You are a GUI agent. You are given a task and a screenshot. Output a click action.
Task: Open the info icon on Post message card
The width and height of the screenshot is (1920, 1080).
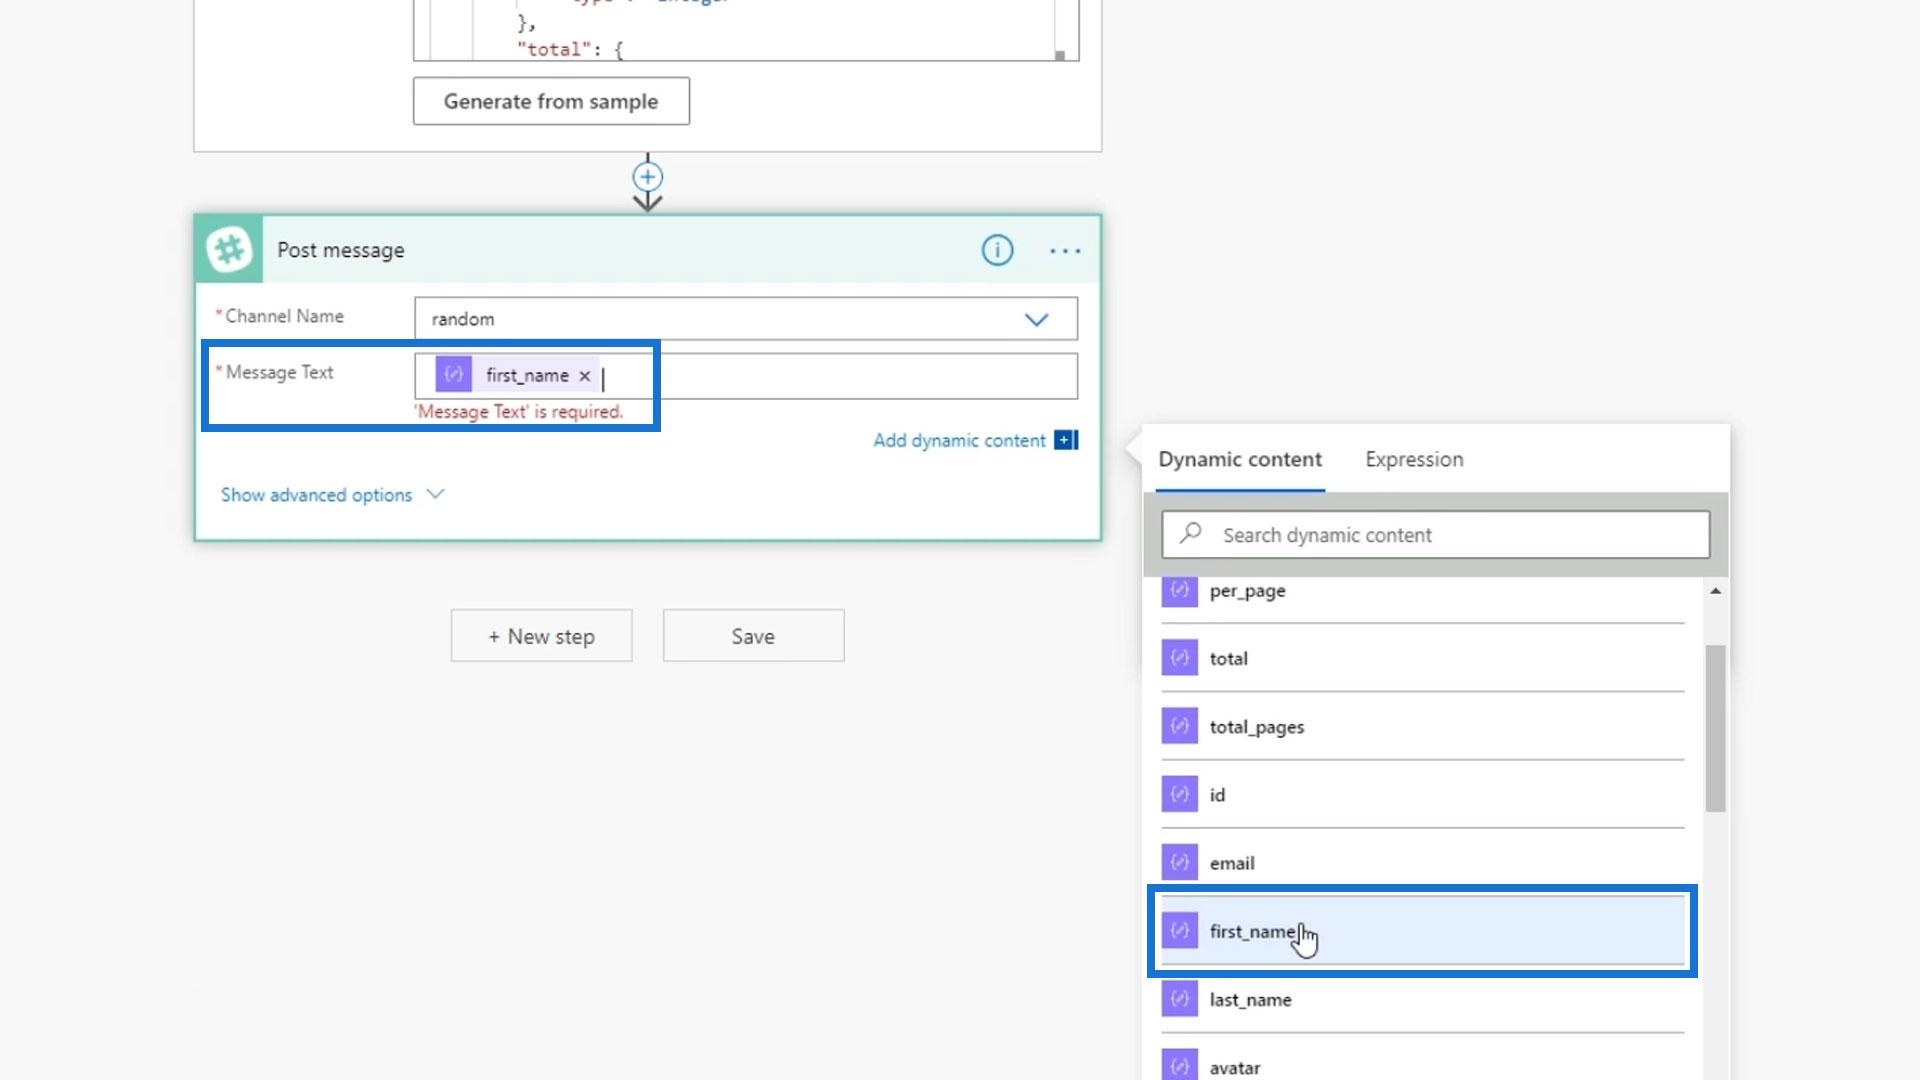pyautogui.click(x=996, y=250)
